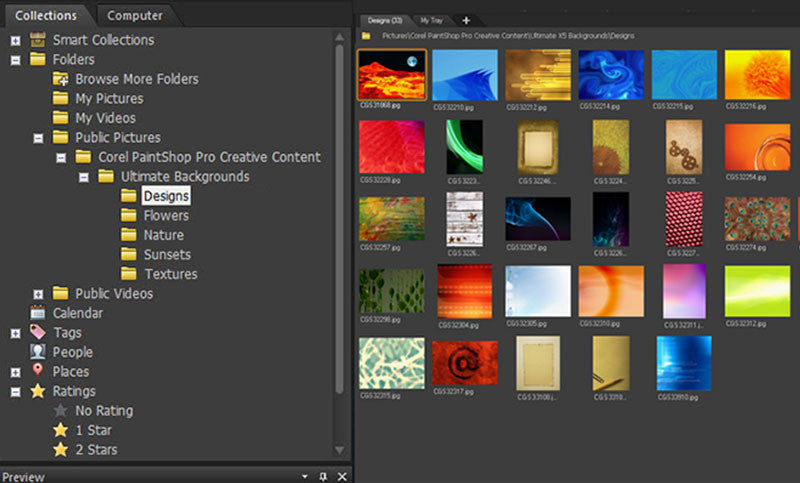
Task: Click the Places pin icon
Action: coord(38,371)
